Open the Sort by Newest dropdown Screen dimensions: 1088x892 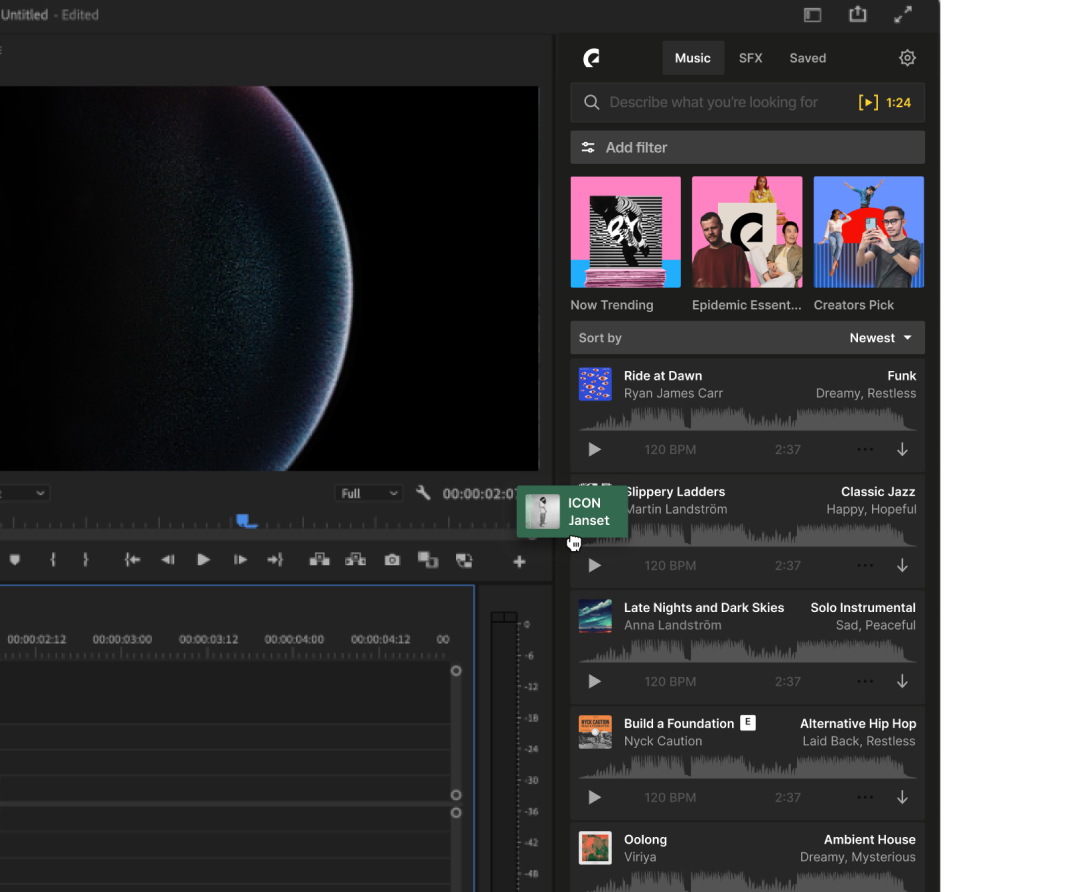coord(880,338)
